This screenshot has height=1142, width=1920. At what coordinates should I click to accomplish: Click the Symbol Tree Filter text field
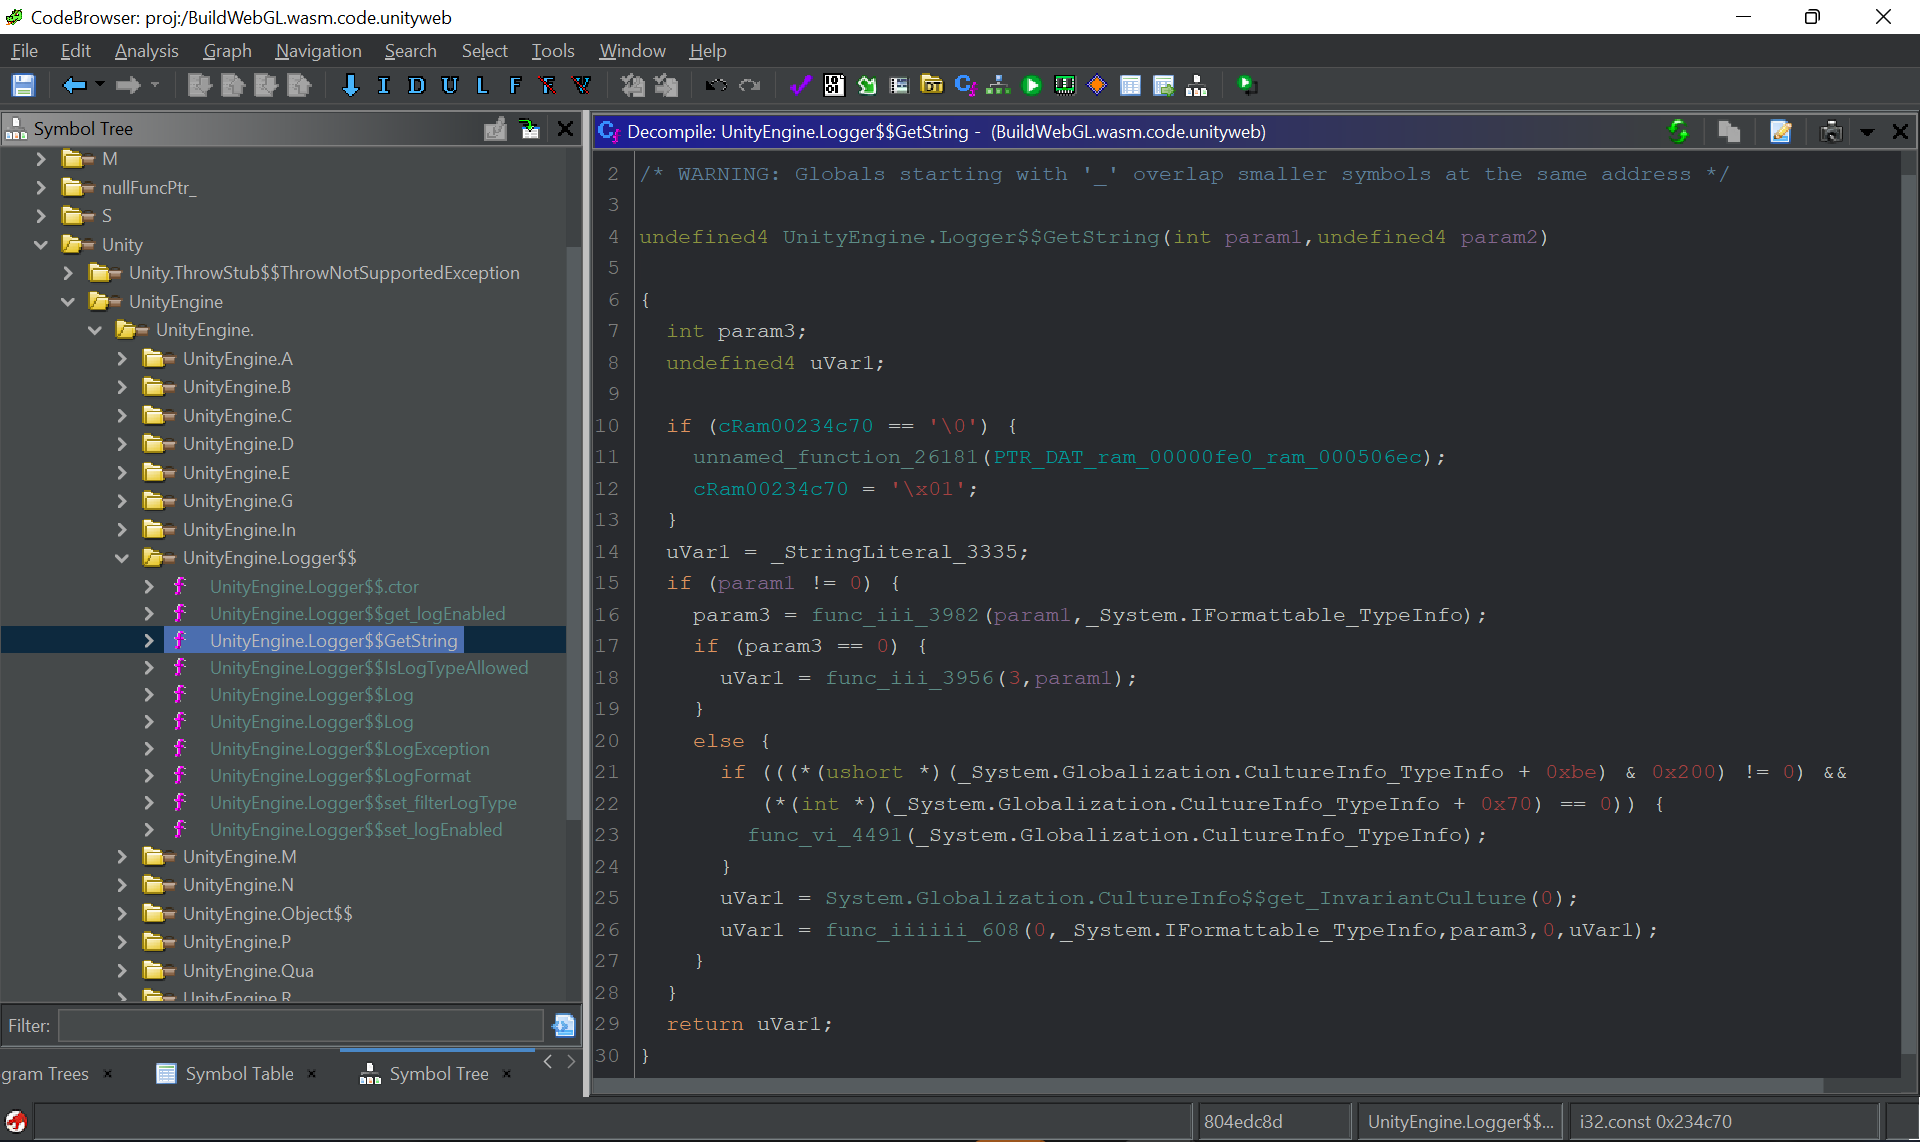[x=300, y=1026]
